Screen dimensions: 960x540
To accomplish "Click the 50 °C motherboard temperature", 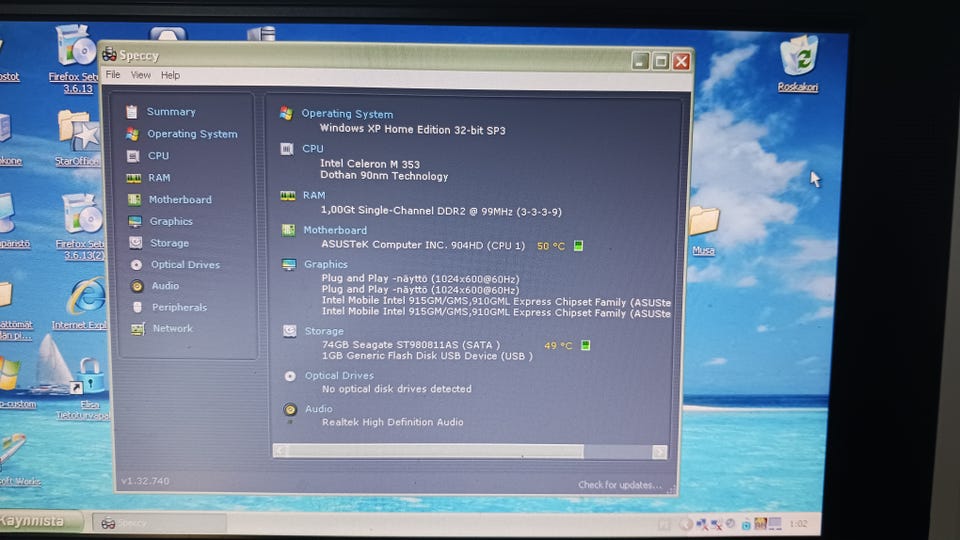I will [550, 246].
